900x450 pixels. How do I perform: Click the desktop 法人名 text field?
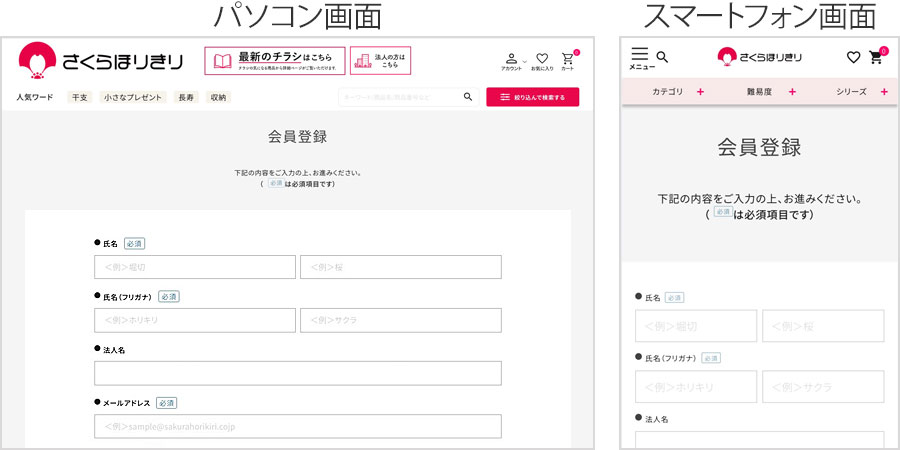(297, 373)
